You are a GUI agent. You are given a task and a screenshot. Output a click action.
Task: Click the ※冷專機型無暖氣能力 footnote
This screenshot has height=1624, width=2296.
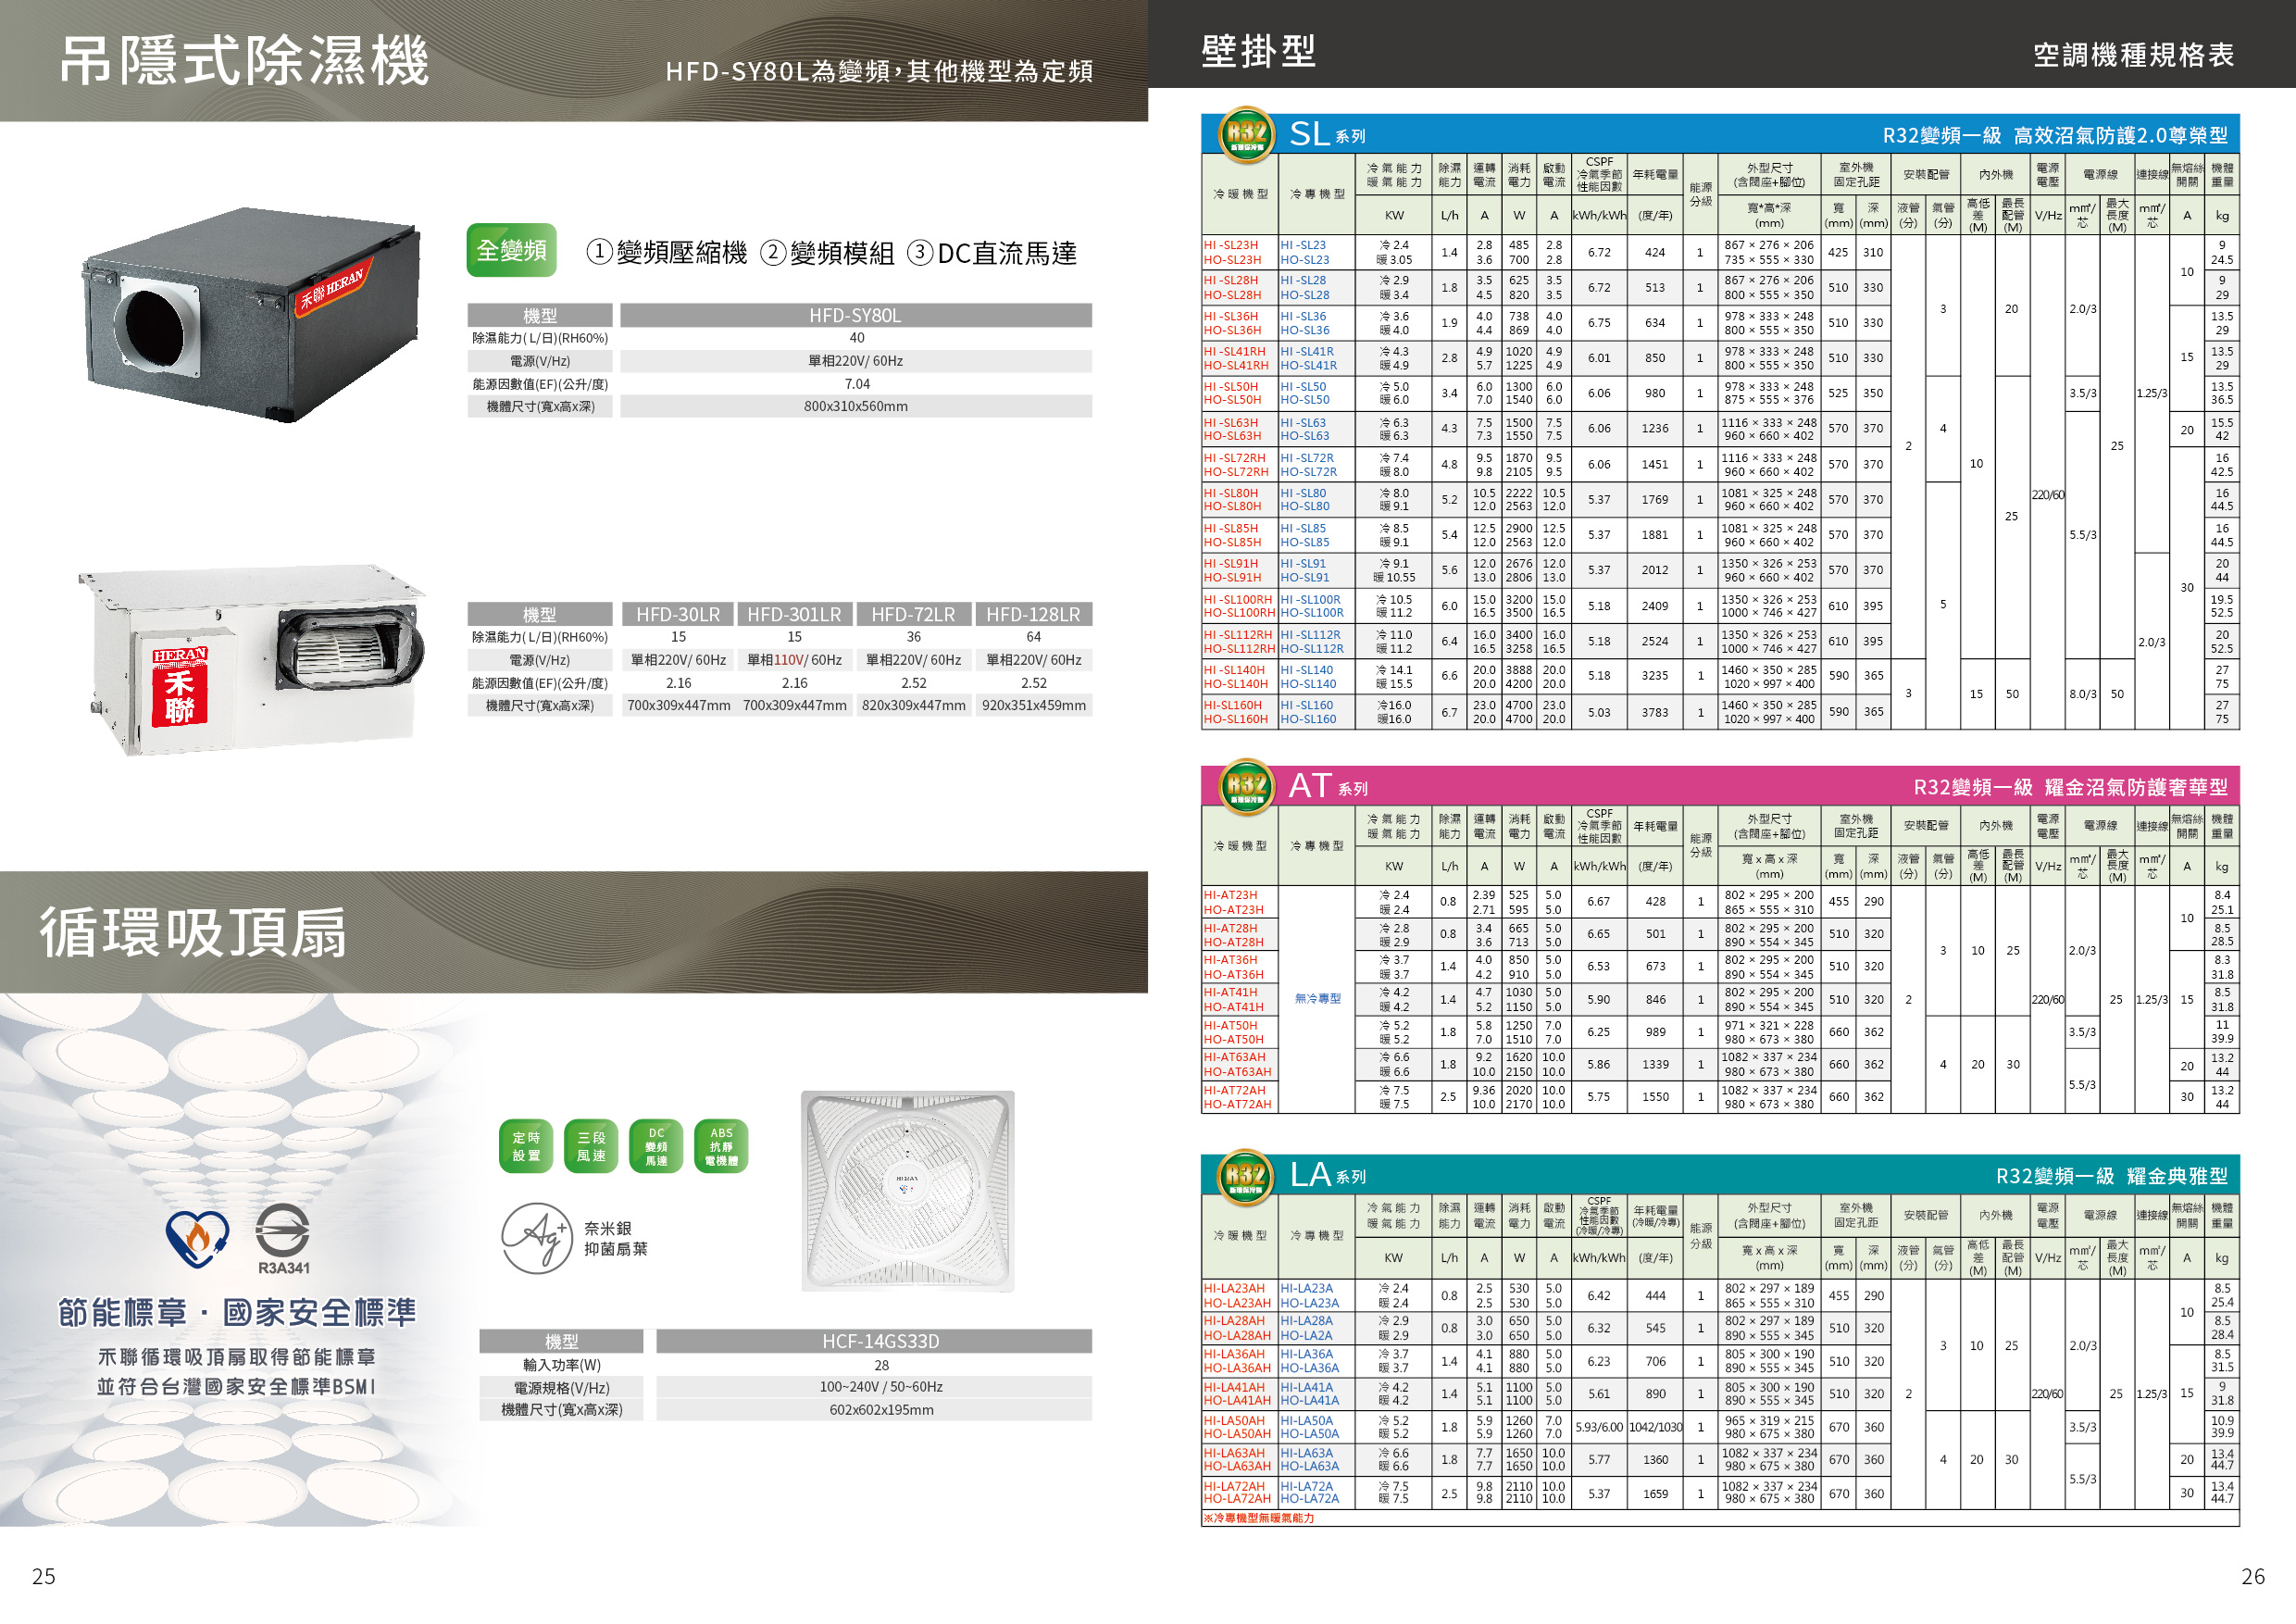(1258, 1518)
